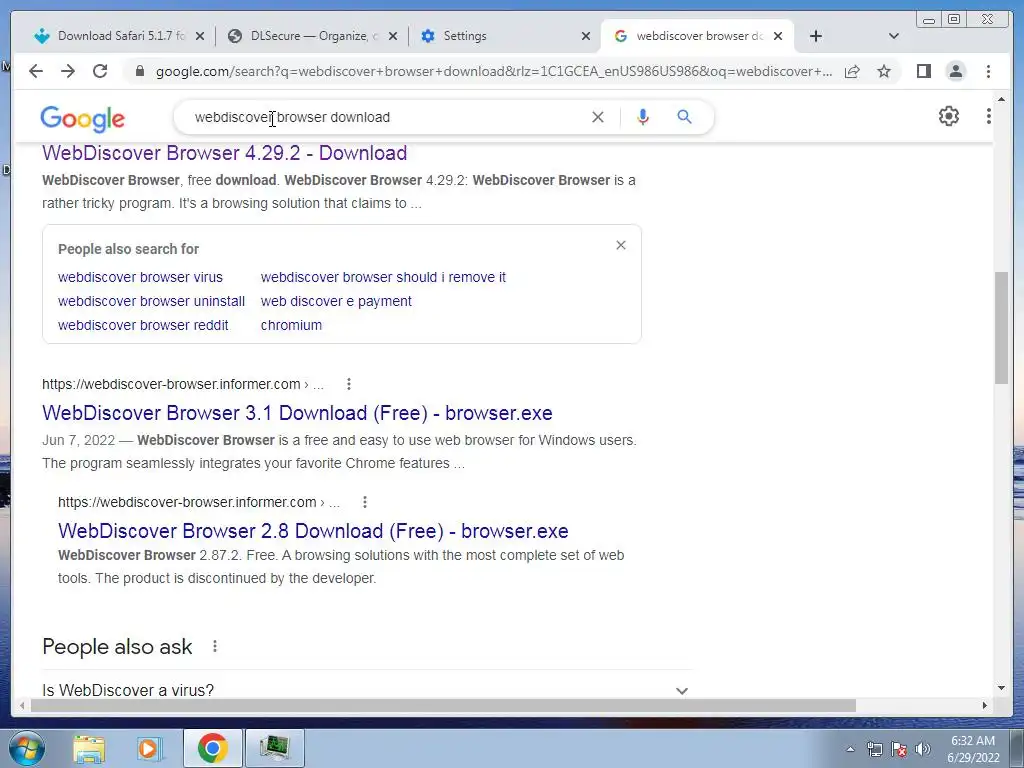Image resolution: width=1024 pixels, height=768 pixels.
Task: Submit search with magnifier icon
Action: click(684, 117)
